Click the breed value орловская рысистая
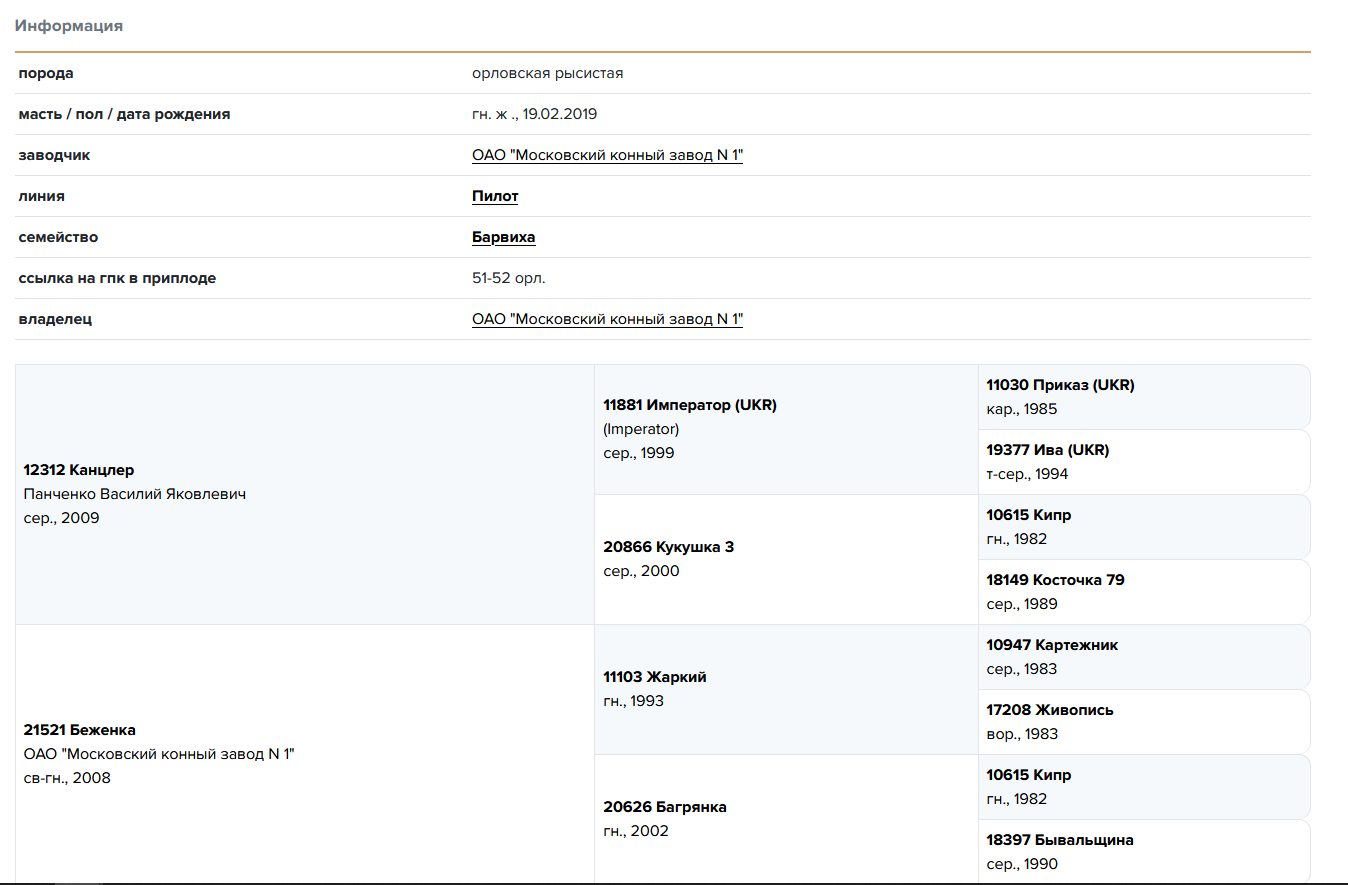Viewport: 1348px width, 885px height. coord(547,73)
